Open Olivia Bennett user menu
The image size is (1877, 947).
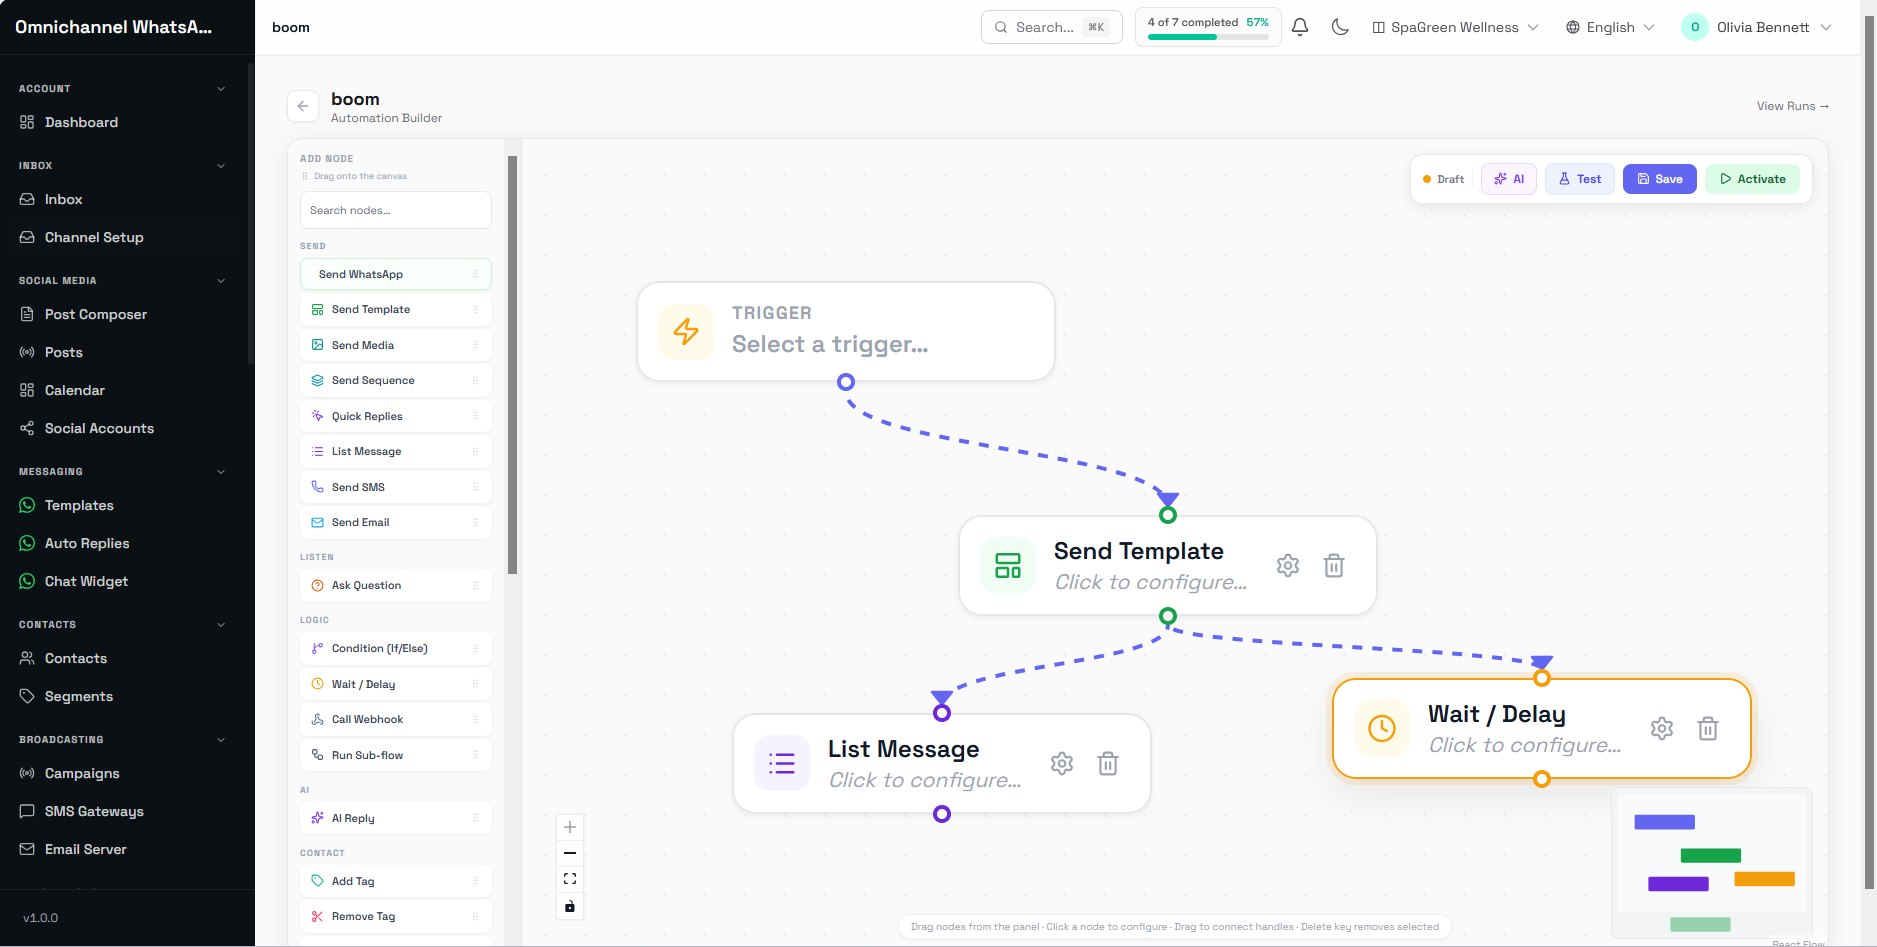1757,27
